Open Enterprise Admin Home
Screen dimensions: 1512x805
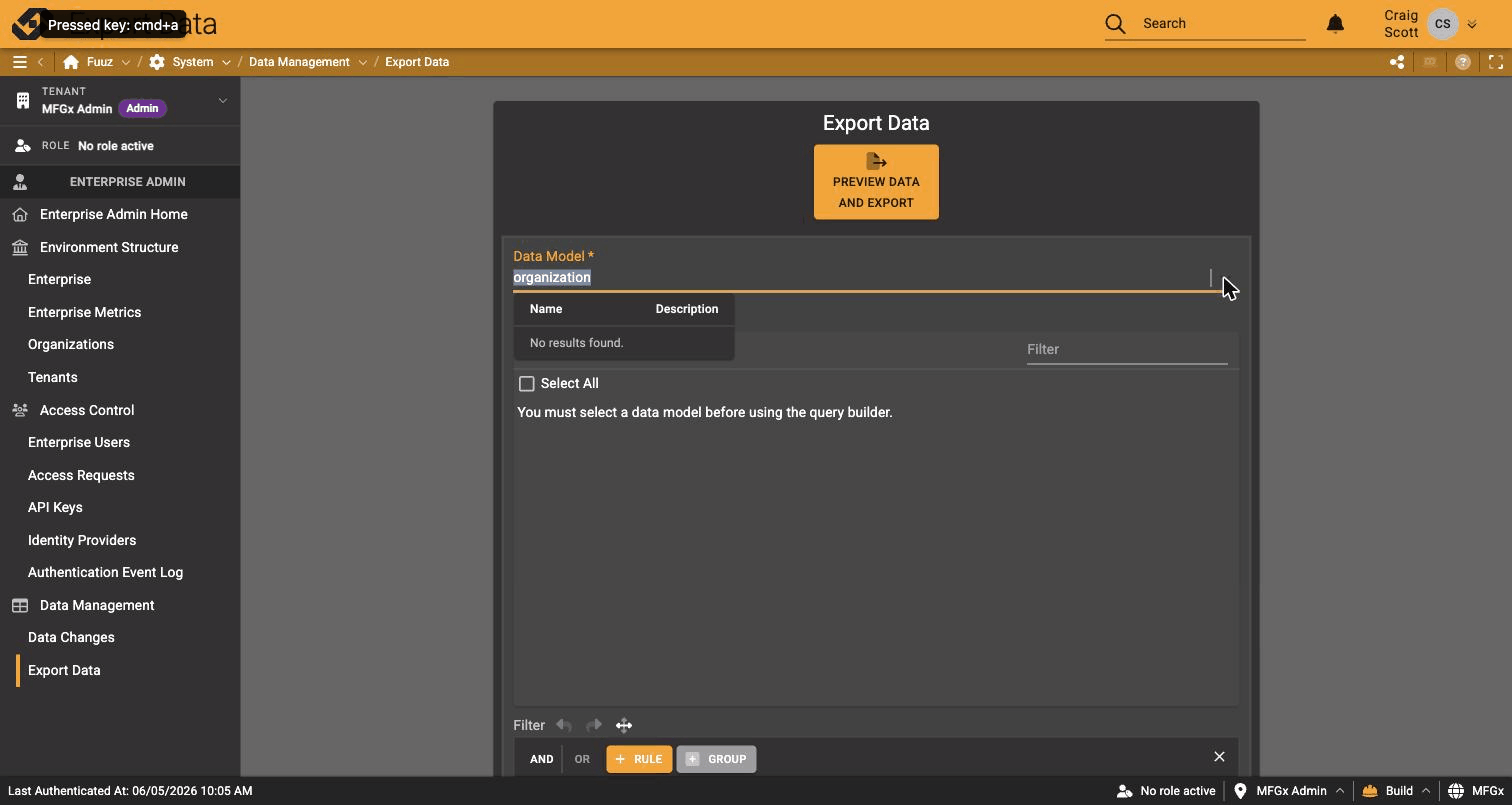tap(114, 214)
